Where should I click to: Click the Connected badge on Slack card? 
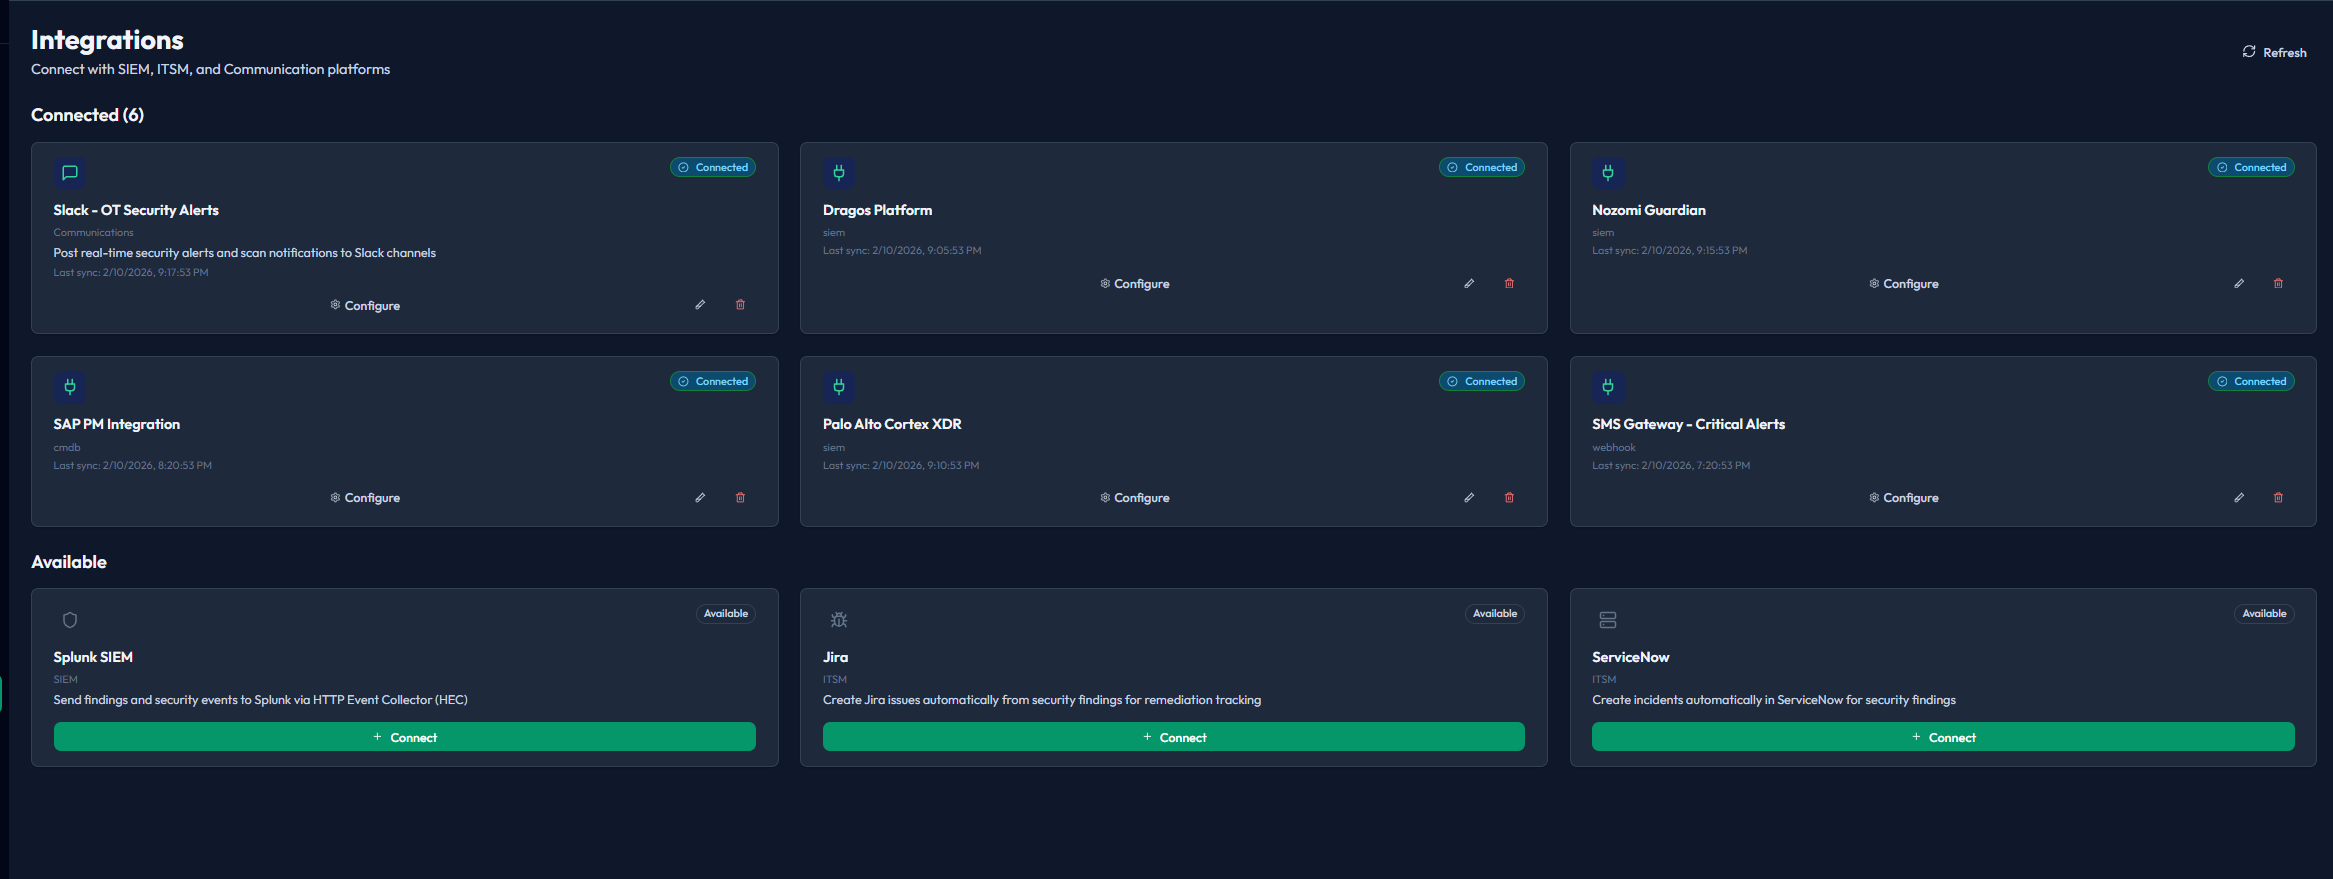click(713, 168)
